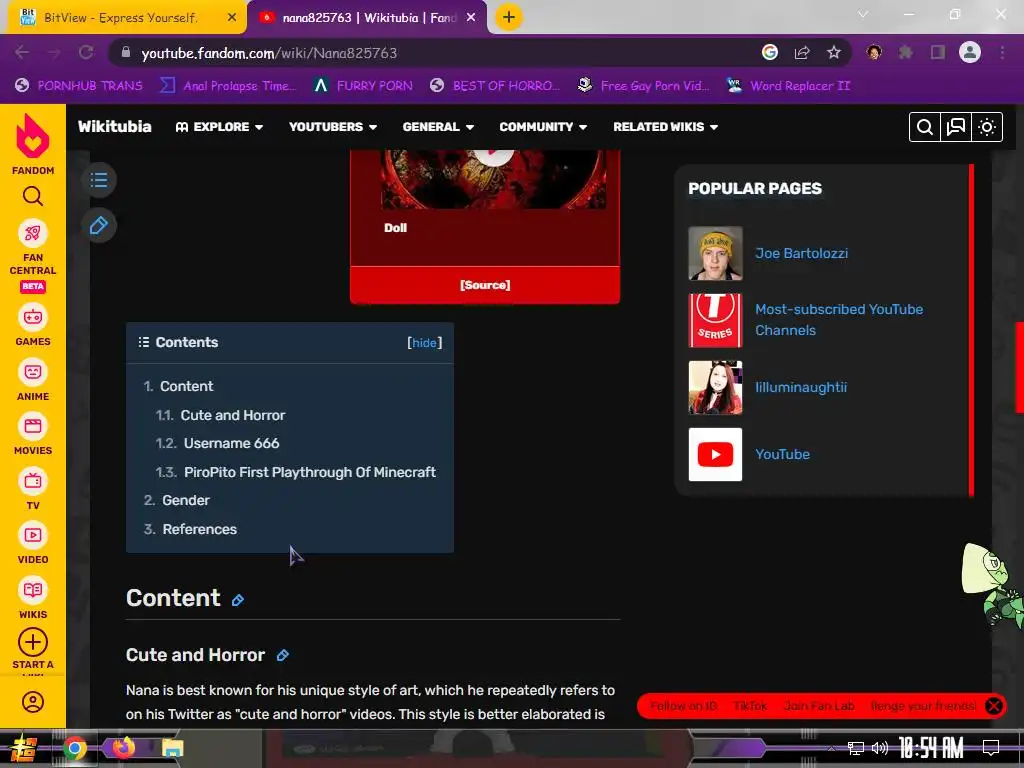Edit the Cute and Horror section icon
The height and width of the screenshot is (768, 1024).
tap(283, 655)
